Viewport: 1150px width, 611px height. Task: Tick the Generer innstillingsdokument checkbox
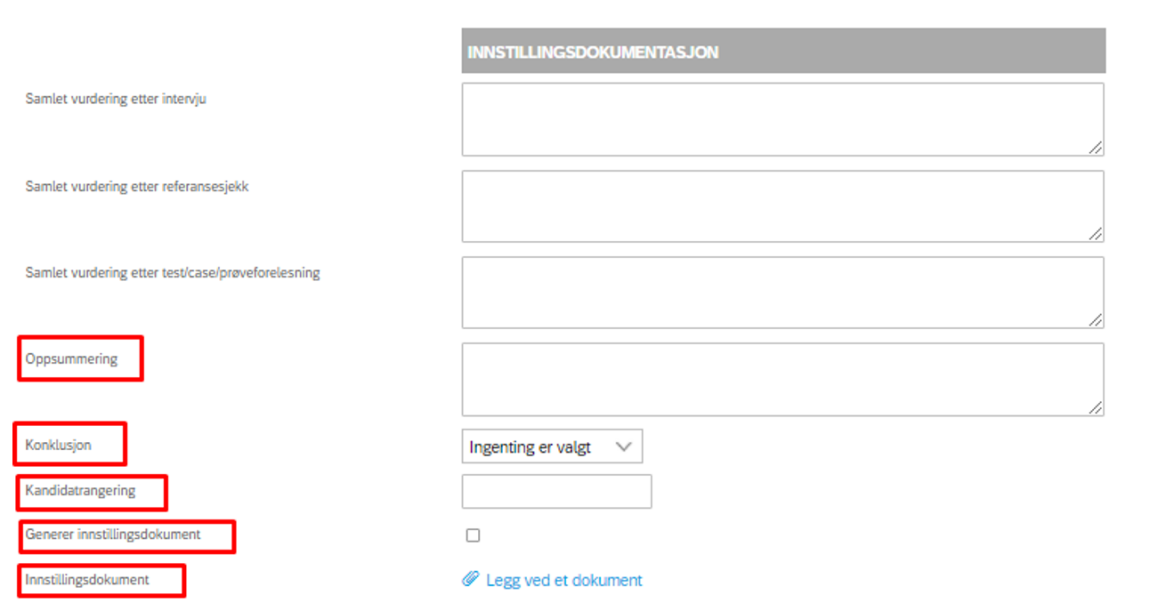tap(473, 535)
